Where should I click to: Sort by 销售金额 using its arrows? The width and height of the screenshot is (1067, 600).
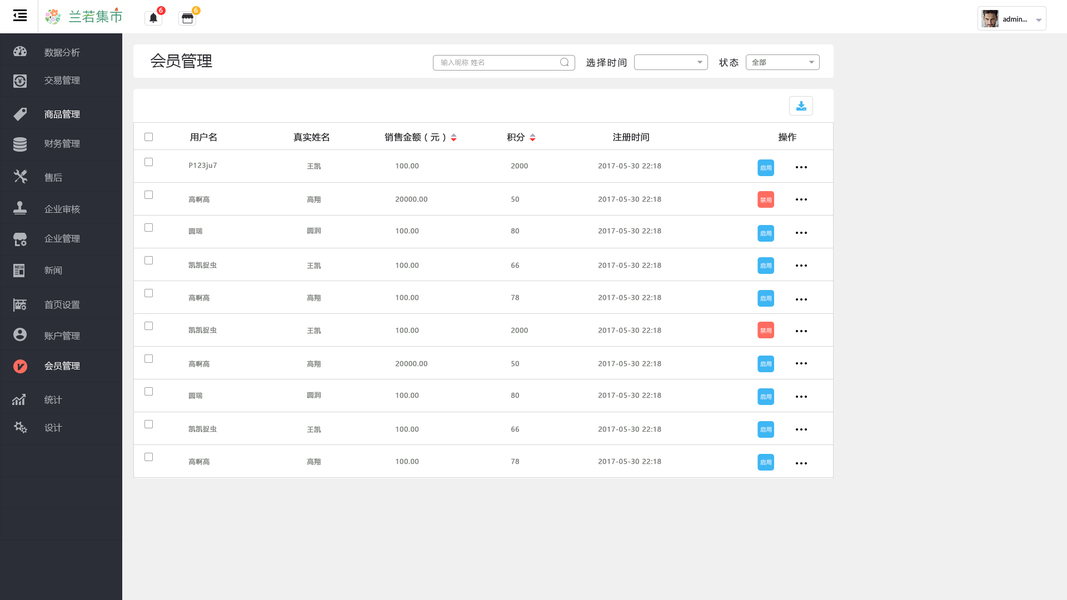[x=454, y=137]
